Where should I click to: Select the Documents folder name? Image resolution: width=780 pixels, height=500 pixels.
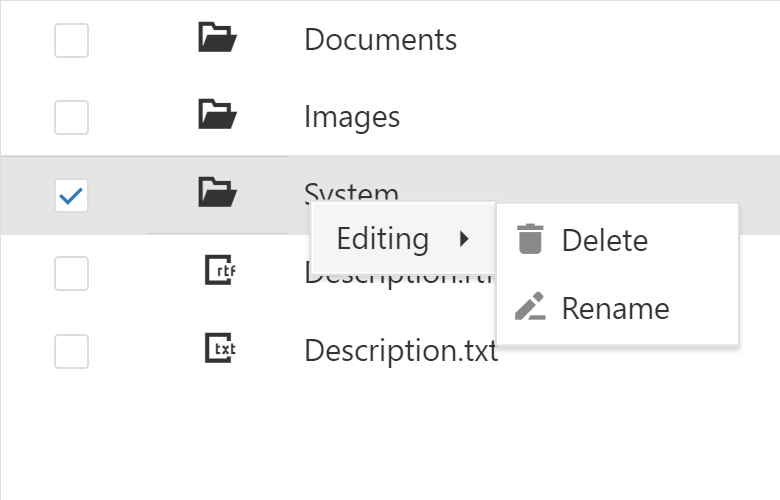tap(381, 40)
